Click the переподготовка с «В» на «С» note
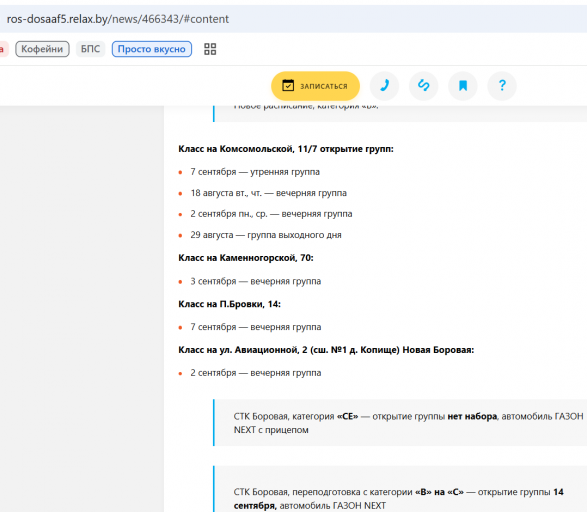 (400, 489)
